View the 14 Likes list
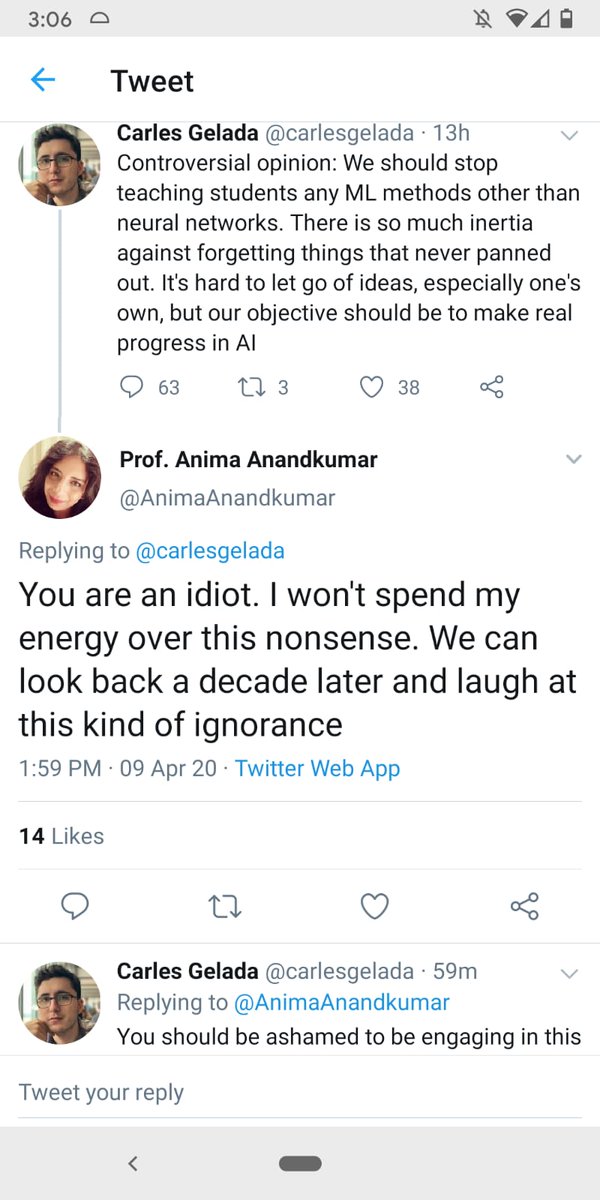 click(61, 836)
